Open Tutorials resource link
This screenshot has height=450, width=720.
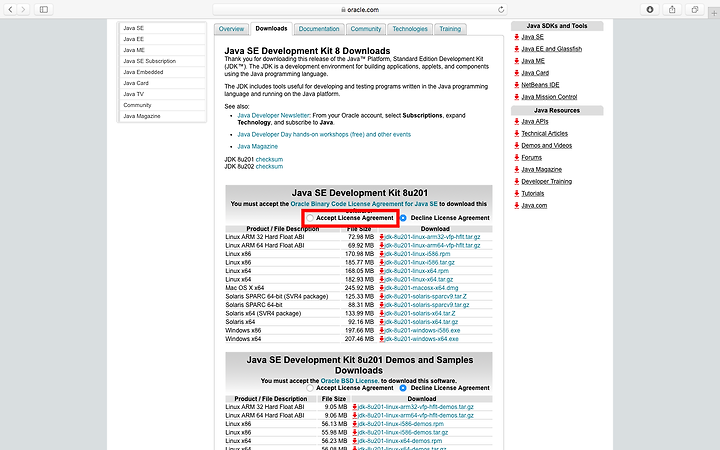click(533, 193)
